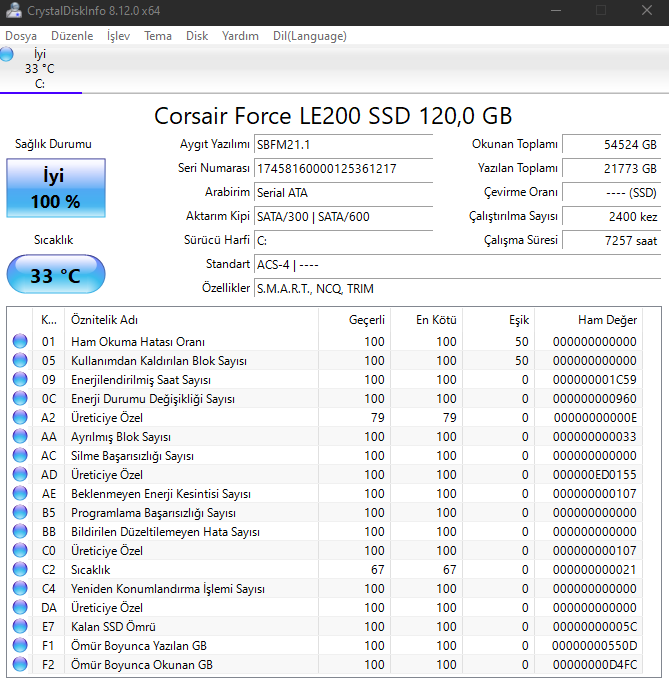Click status orb for attribute A2 row
The width and height of the screenshot is (669, 686).
20,417
